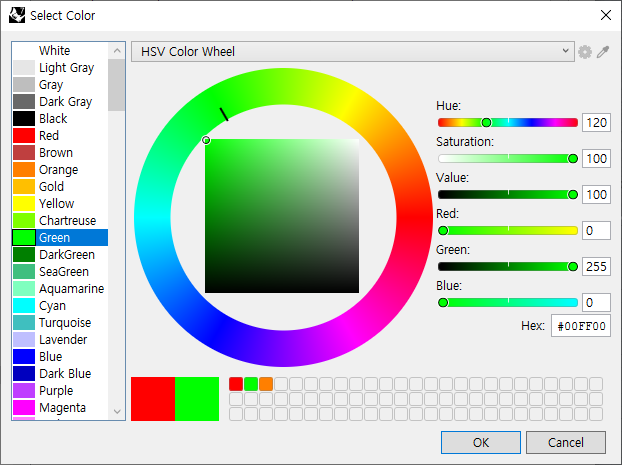Screen dimensions: 622x465
Task: Click the color list scroll down arrow
Action: (x=117, y=411)
